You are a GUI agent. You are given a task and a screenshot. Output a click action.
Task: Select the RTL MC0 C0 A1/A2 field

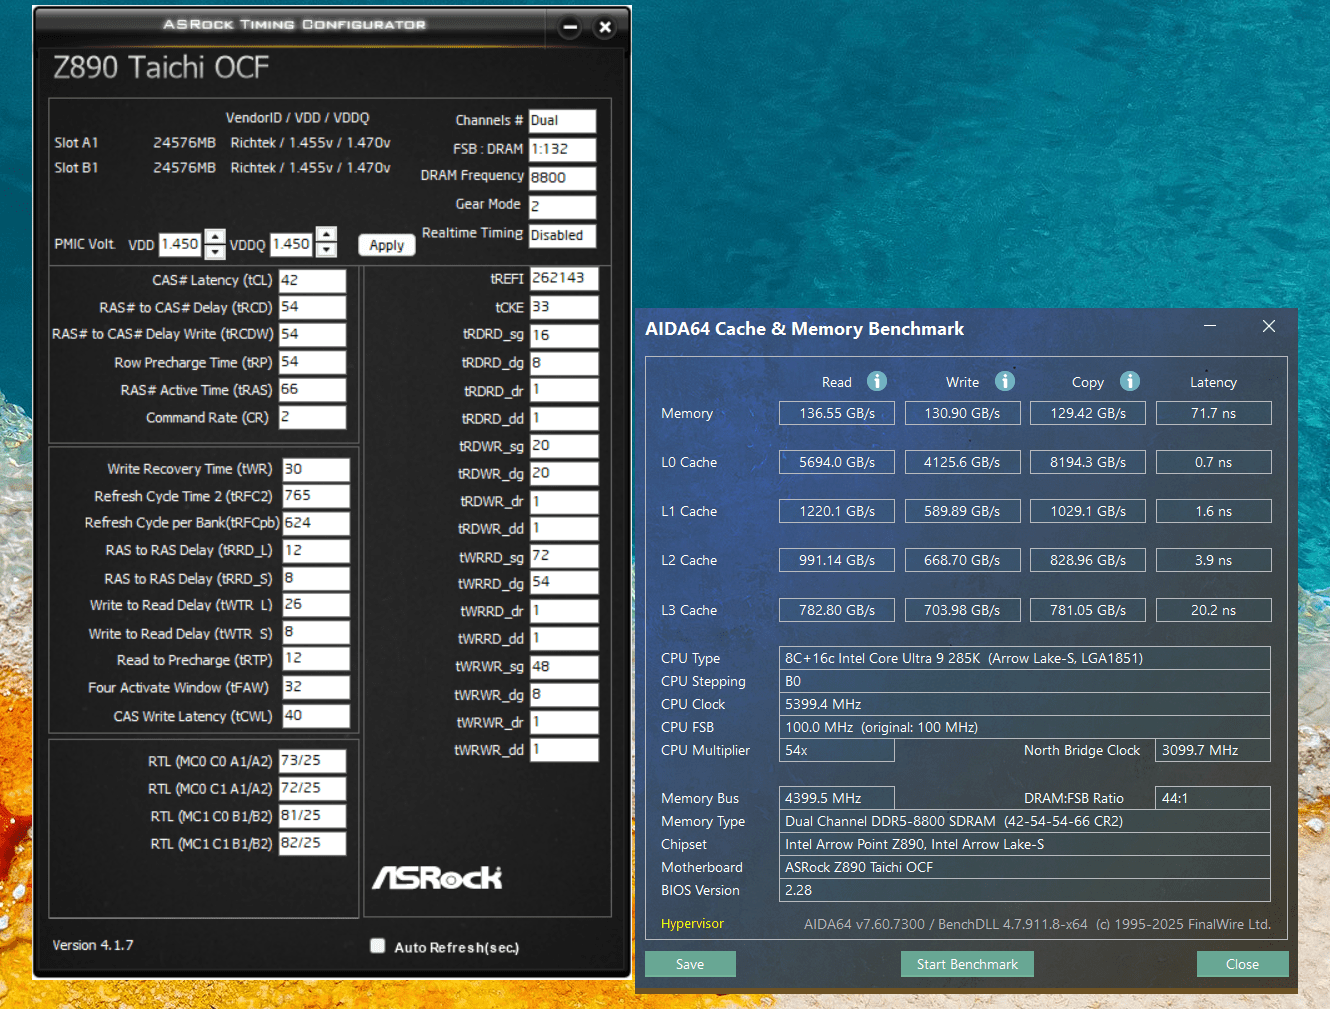(313, 761)
